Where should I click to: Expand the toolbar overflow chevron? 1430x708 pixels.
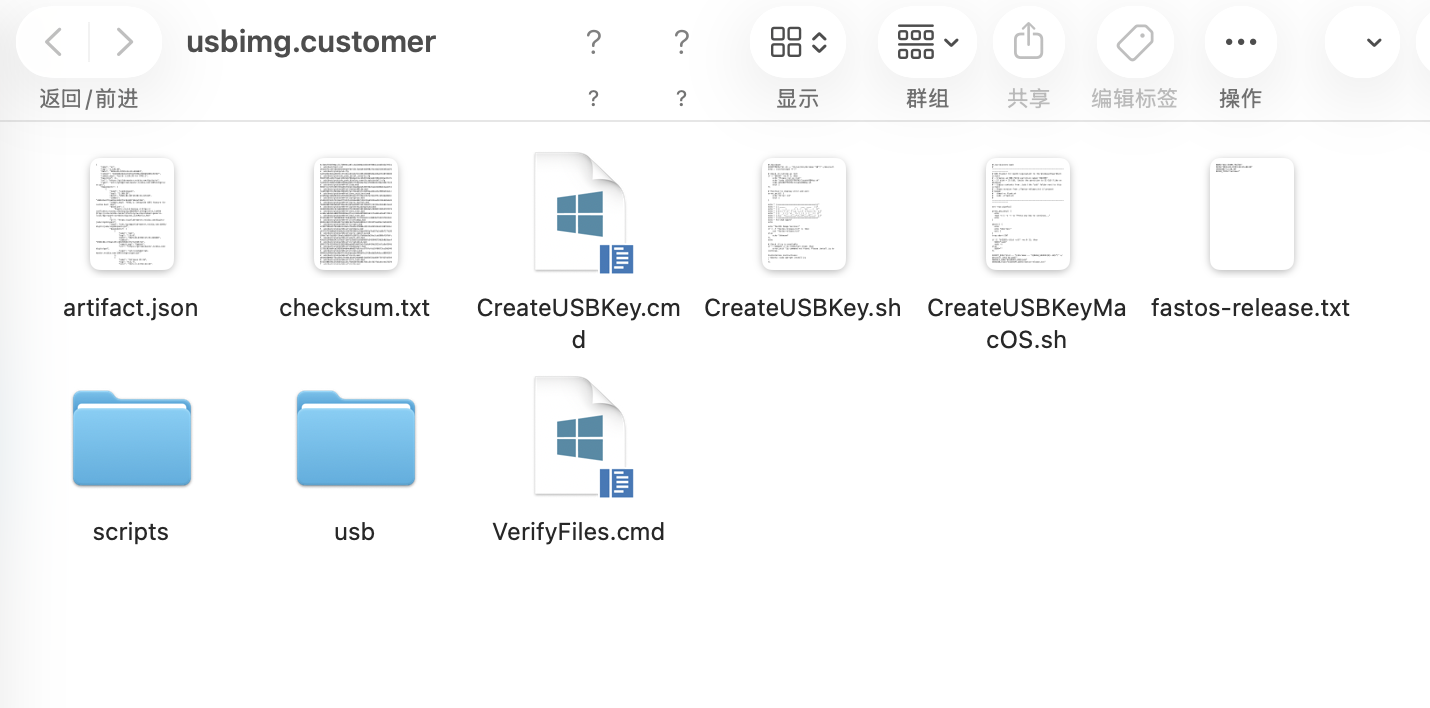pyautogui.click(x=1373, y=42)
